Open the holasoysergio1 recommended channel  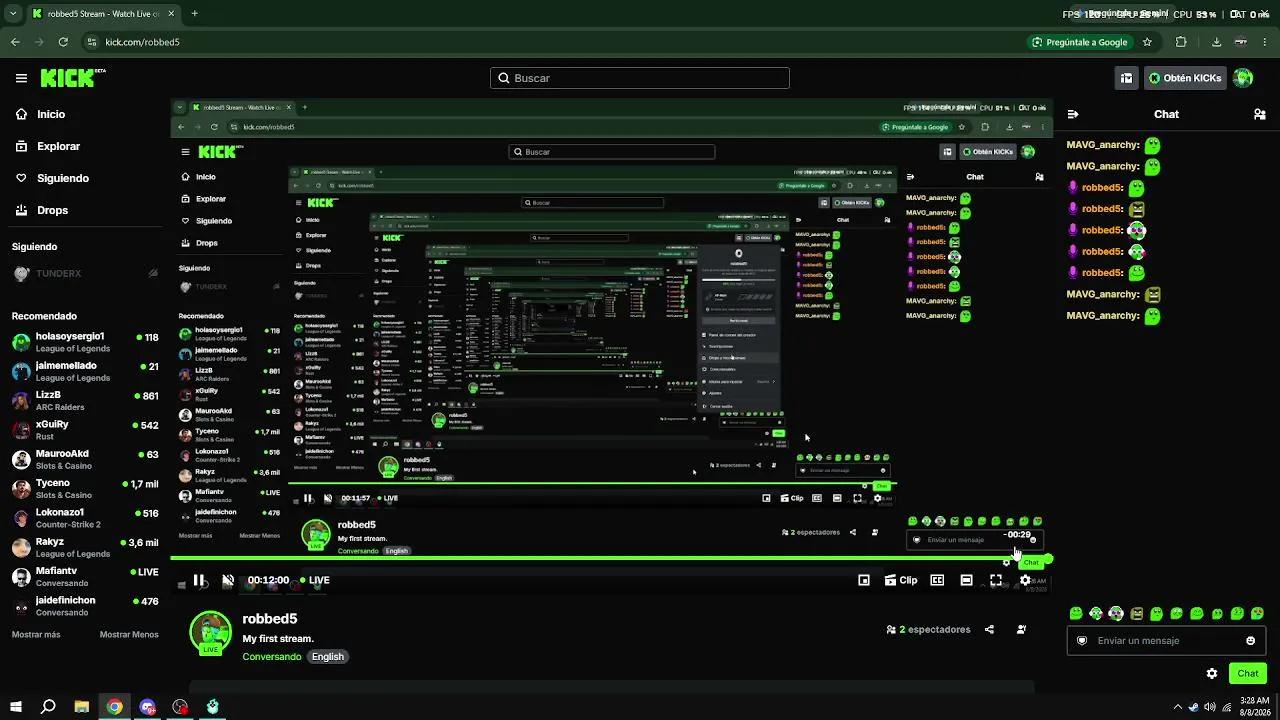coord(85,342)
